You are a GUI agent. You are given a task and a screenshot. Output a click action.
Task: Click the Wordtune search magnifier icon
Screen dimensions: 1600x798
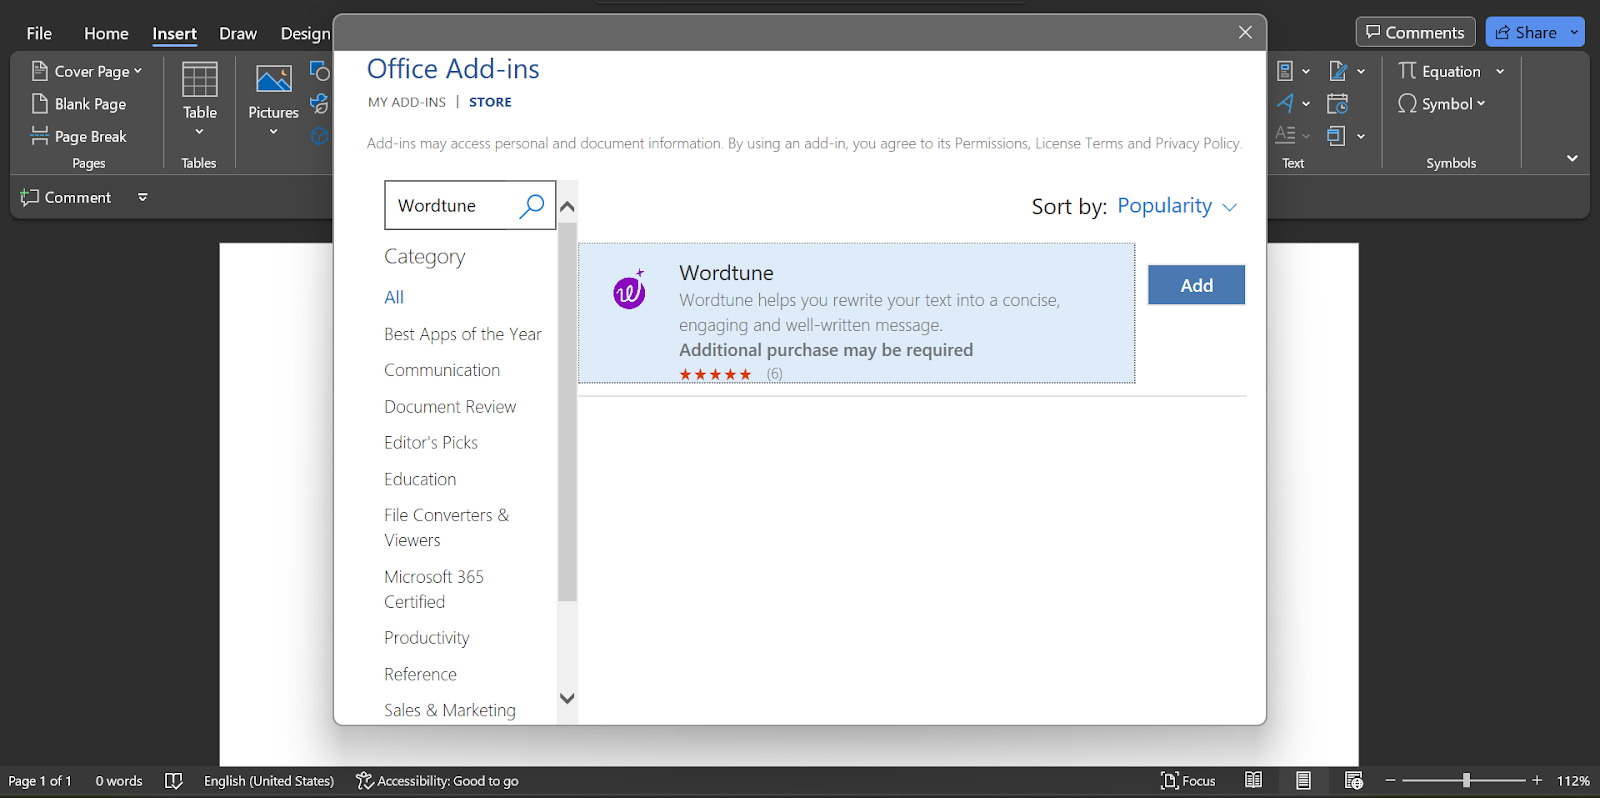coord(532,206)
